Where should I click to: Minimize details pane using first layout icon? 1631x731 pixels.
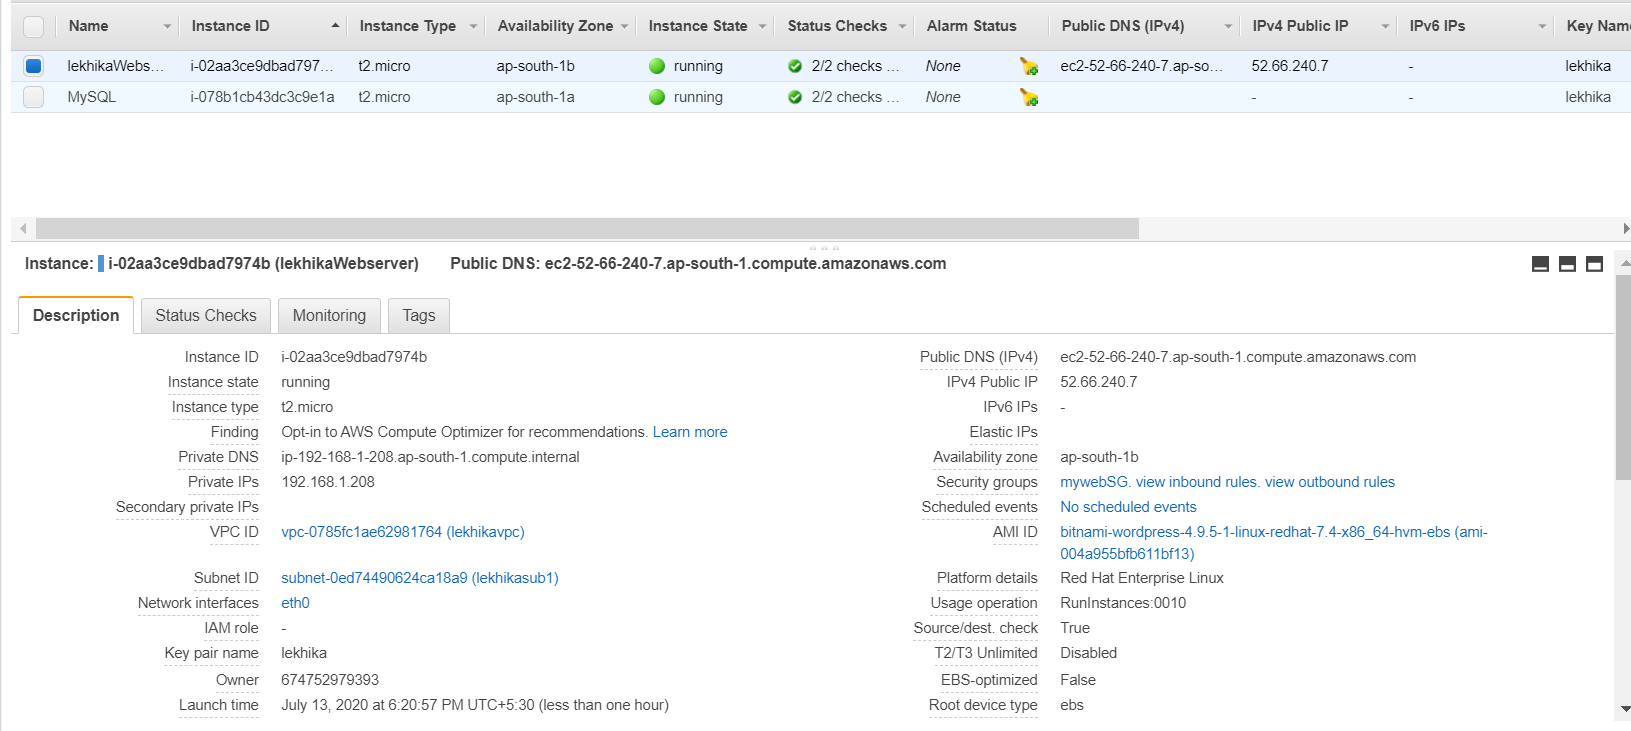(x=1540, y=264)
